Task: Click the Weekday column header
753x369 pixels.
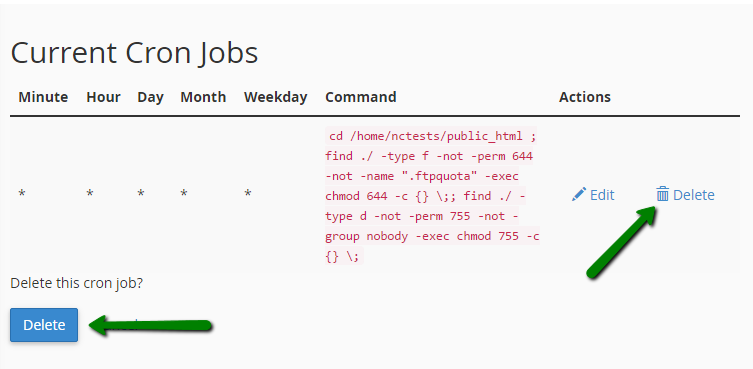Action: [x=276, y=97]
